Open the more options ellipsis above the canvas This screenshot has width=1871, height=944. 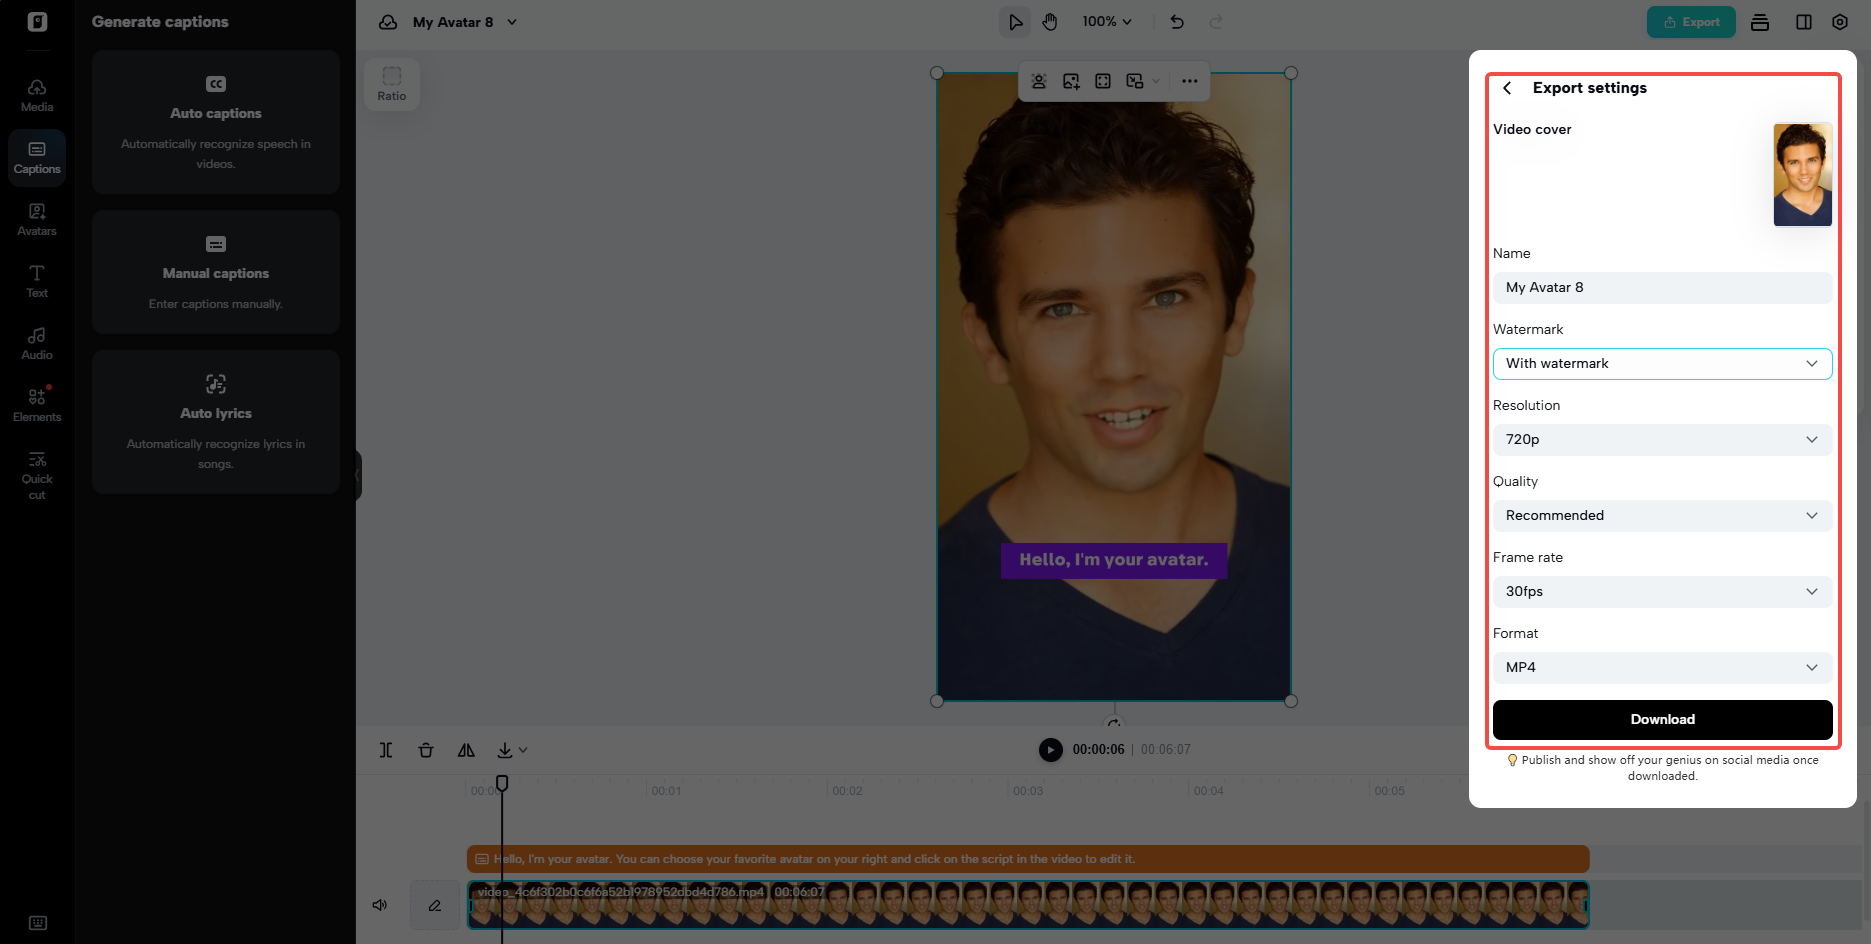1189,81
